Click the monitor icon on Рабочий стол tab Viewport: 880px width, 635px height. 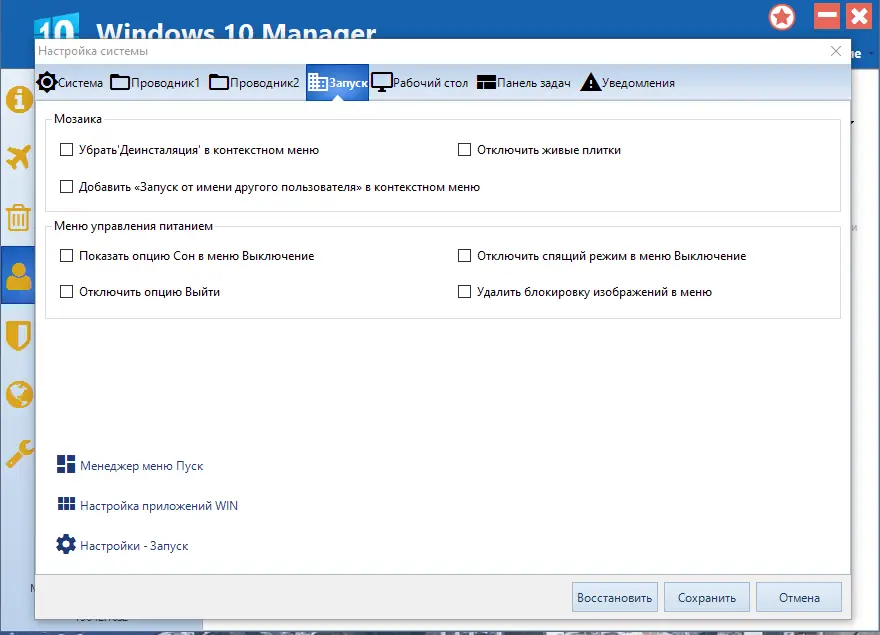[x=382, y=83]
